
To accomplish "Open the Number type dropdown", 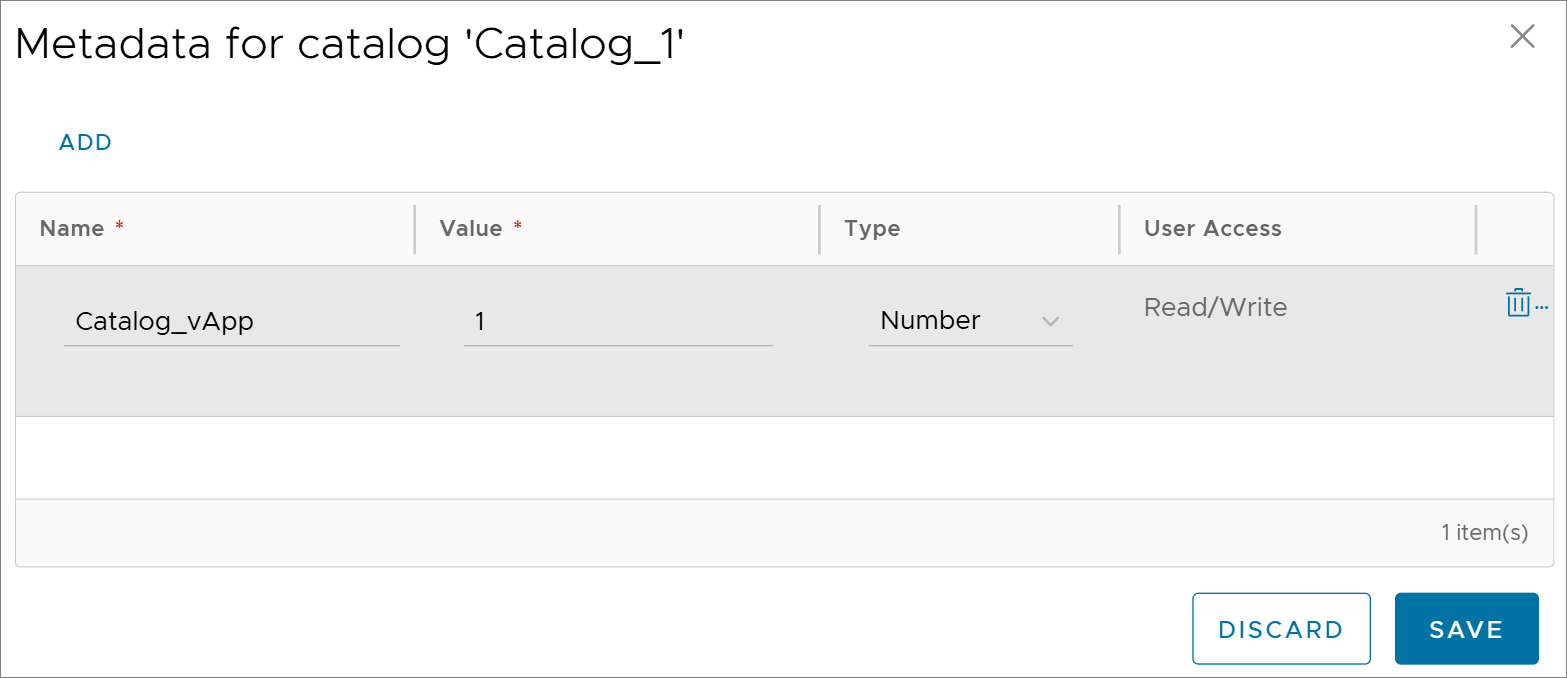I will pyautogui.click(x=968, y=321).
